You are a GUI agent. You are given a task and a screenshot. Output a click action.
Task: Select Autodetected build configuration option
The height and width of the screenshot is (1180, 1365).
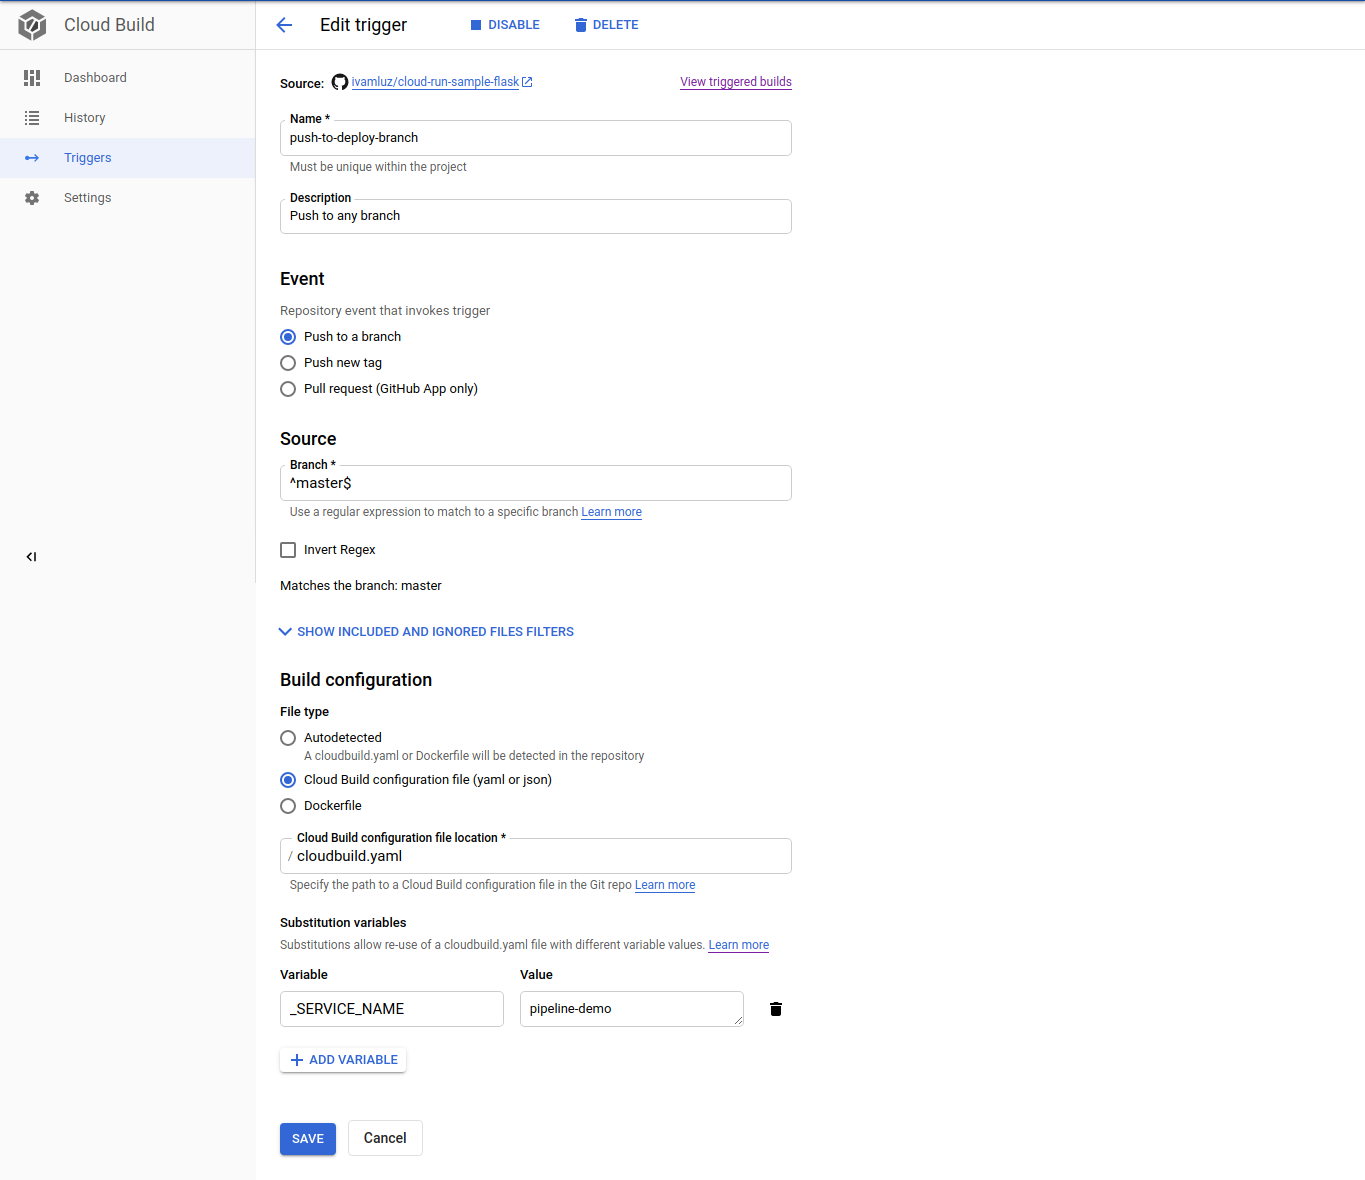pyautogui.click(x=288, y=738)
